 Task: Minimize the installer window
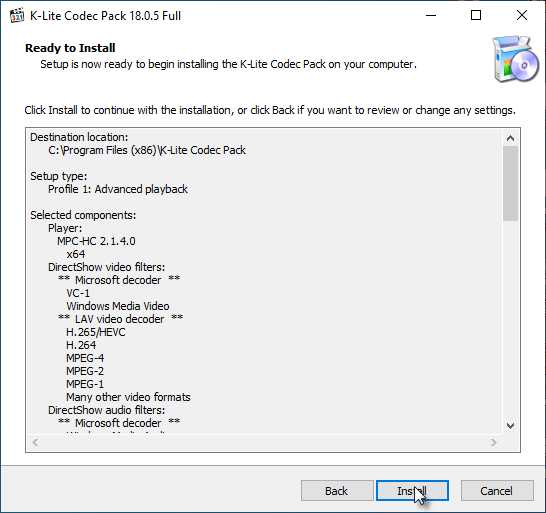coord(431,15)
